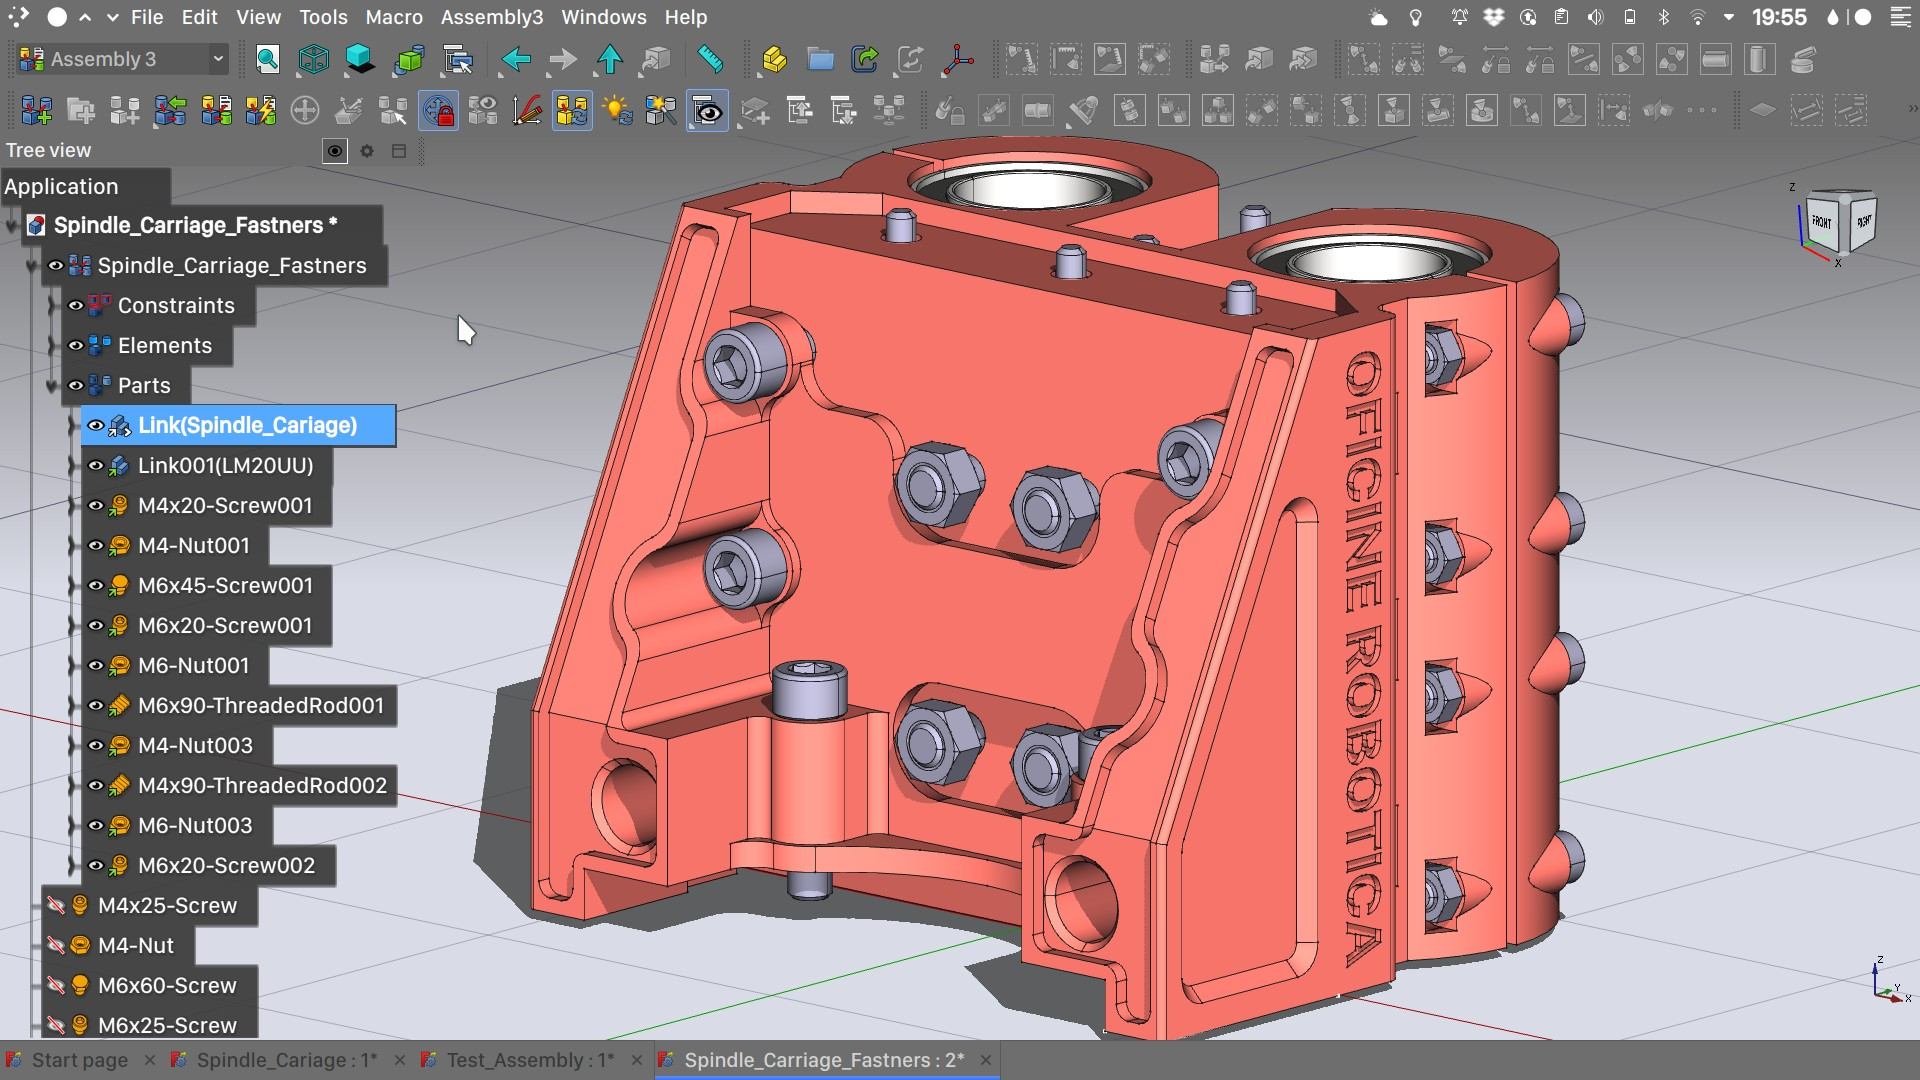
Task: Open the Macro menu
Action: (393, 17)
